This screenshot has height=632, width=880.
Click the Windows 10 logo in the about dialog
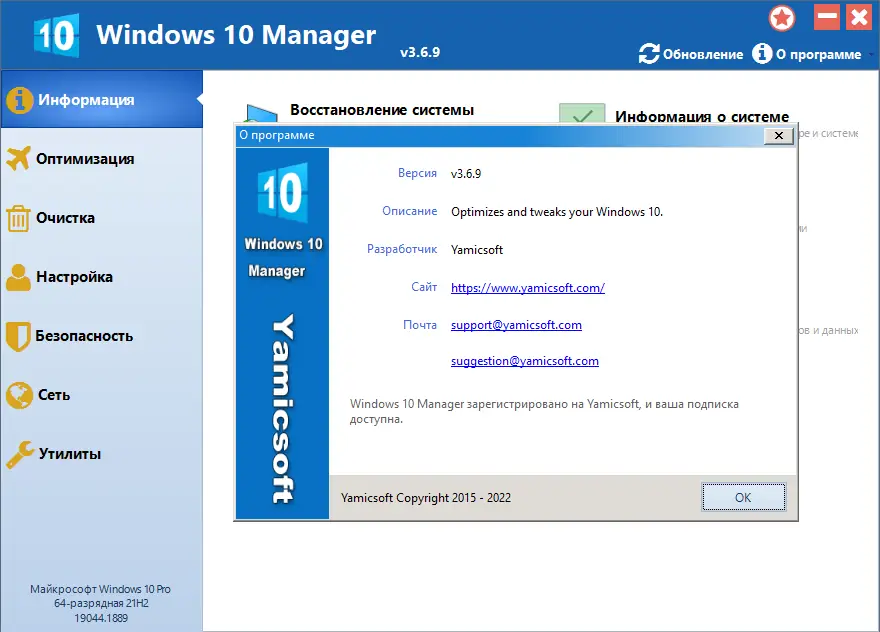coord(283,193)
